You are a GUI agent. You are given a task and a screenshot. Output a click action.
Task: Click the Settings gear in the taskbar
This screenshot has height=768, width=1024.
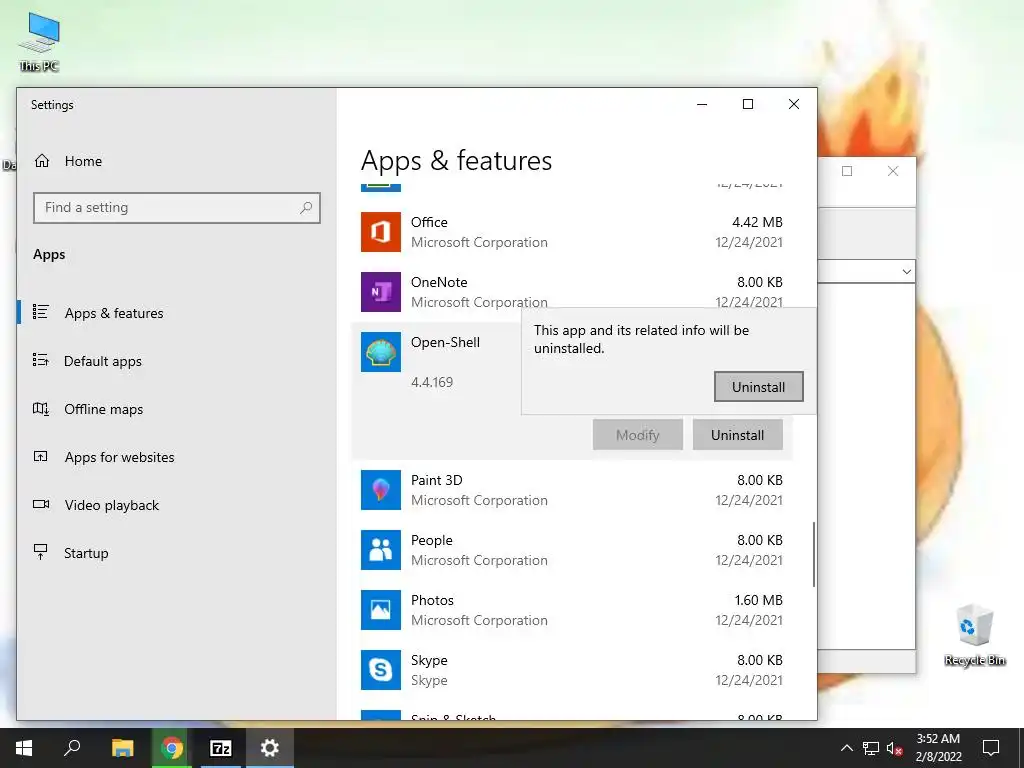(x=270, y=748)
